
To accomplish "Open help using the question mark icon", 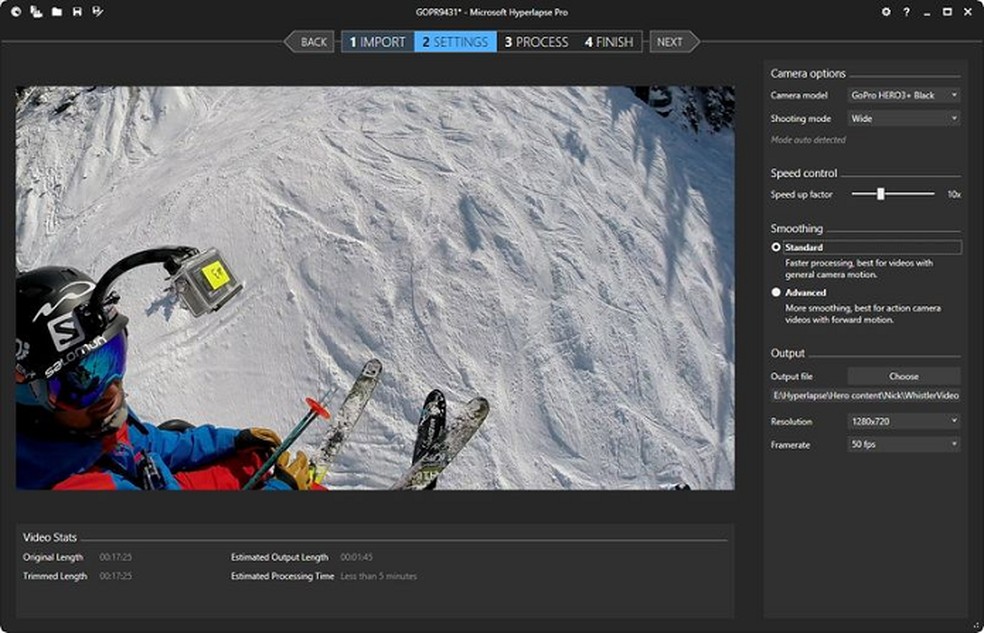I will 906,12.
